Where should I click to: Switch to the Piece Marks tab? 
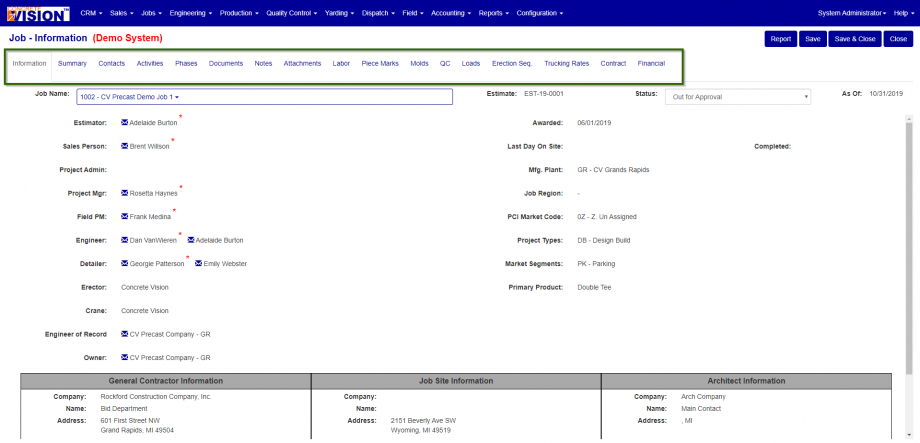click(x=380, y=63)
